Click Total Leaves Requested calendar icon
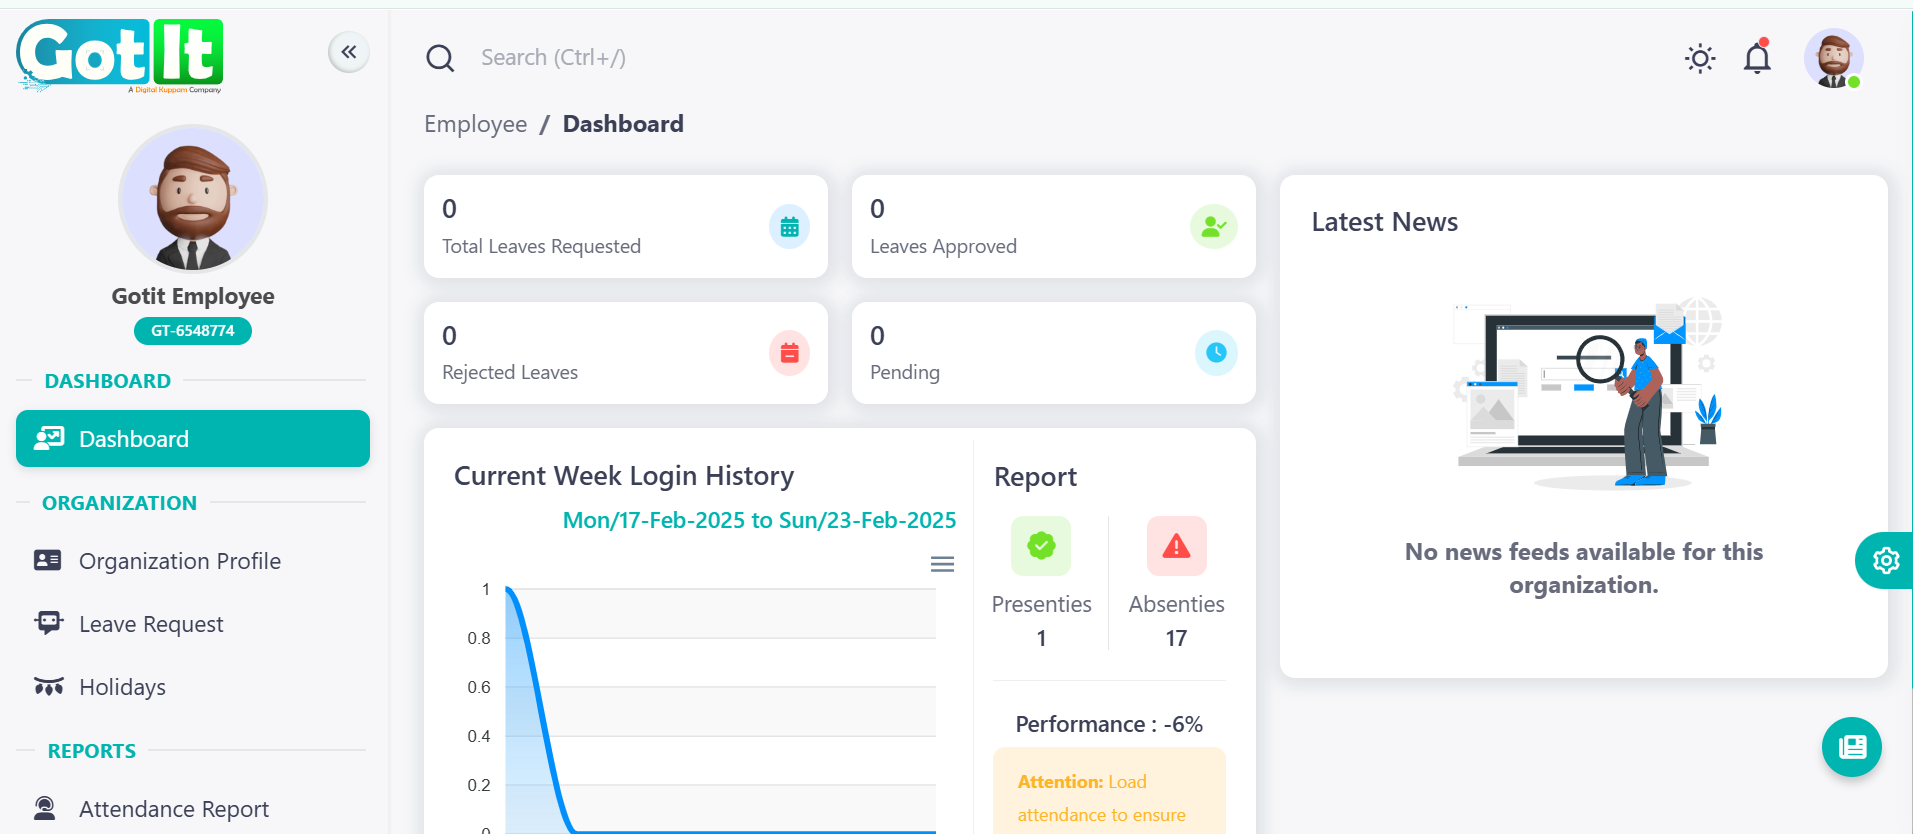 coord(789,227)
